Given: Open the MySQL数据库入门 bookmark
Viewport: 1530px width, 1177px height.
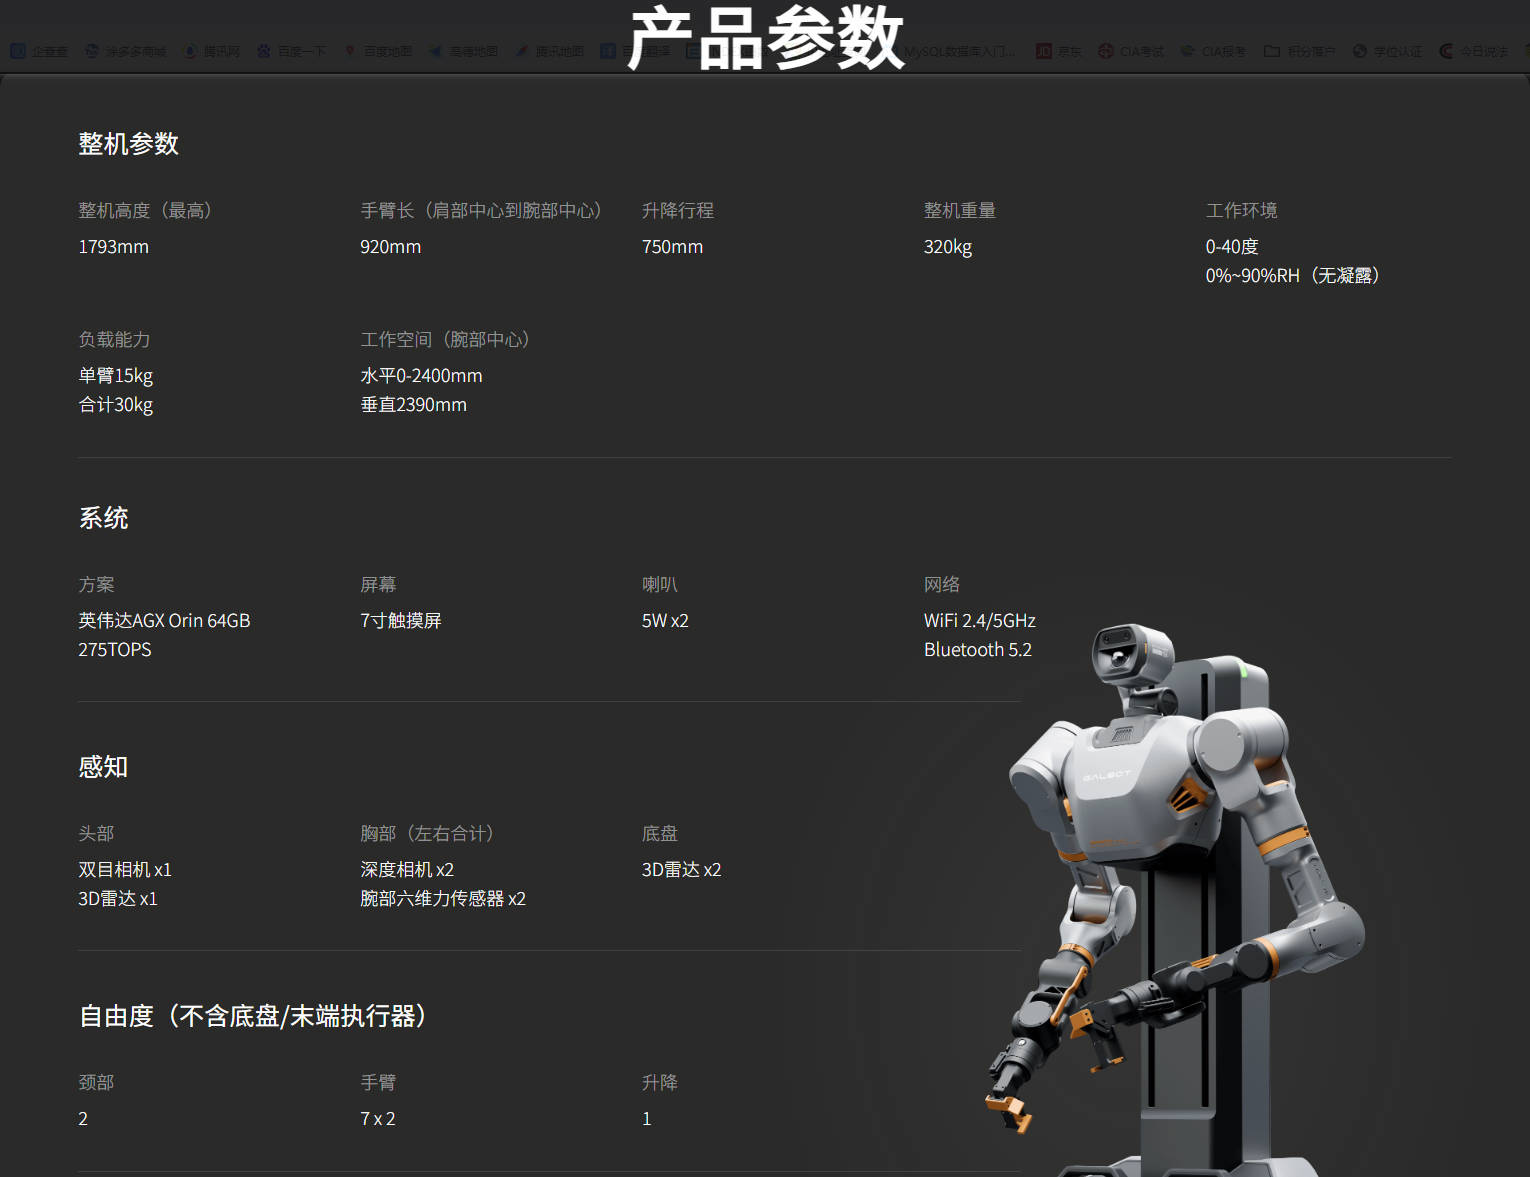Looking at the screenshot, I should (960, 51).
